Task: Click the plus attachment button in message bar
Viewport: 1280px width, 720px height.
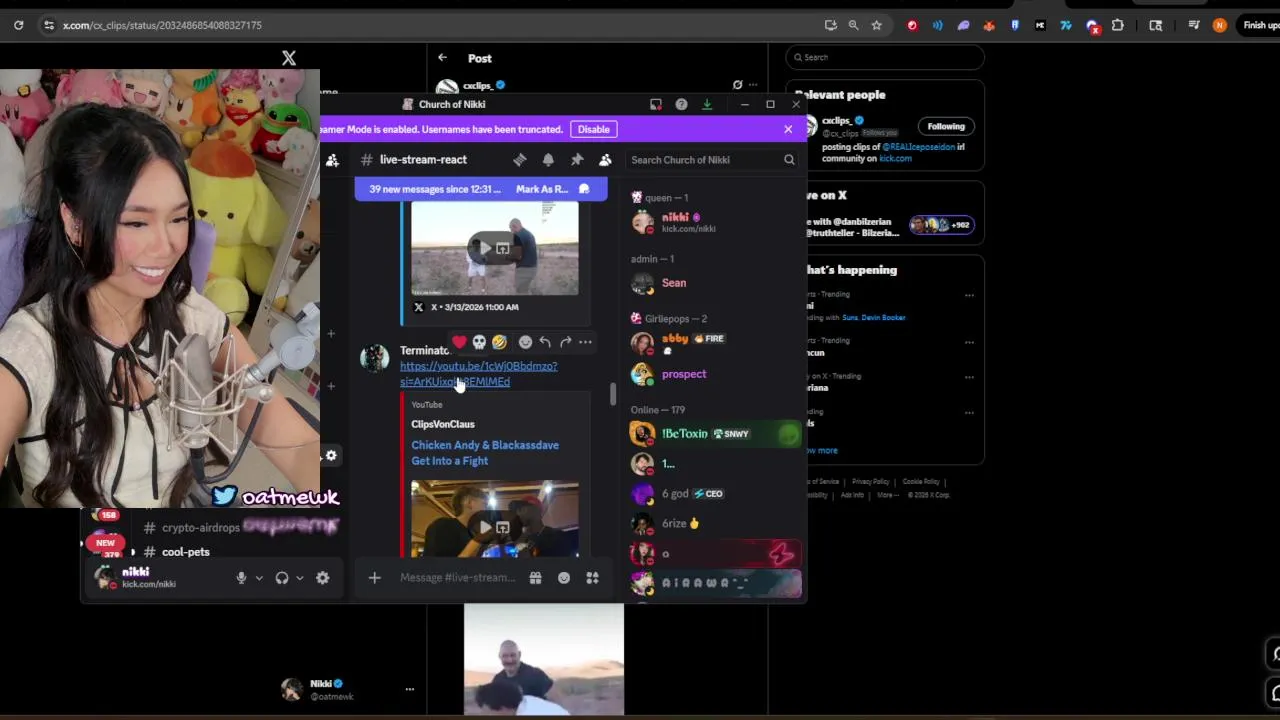Action: (374, 578)
